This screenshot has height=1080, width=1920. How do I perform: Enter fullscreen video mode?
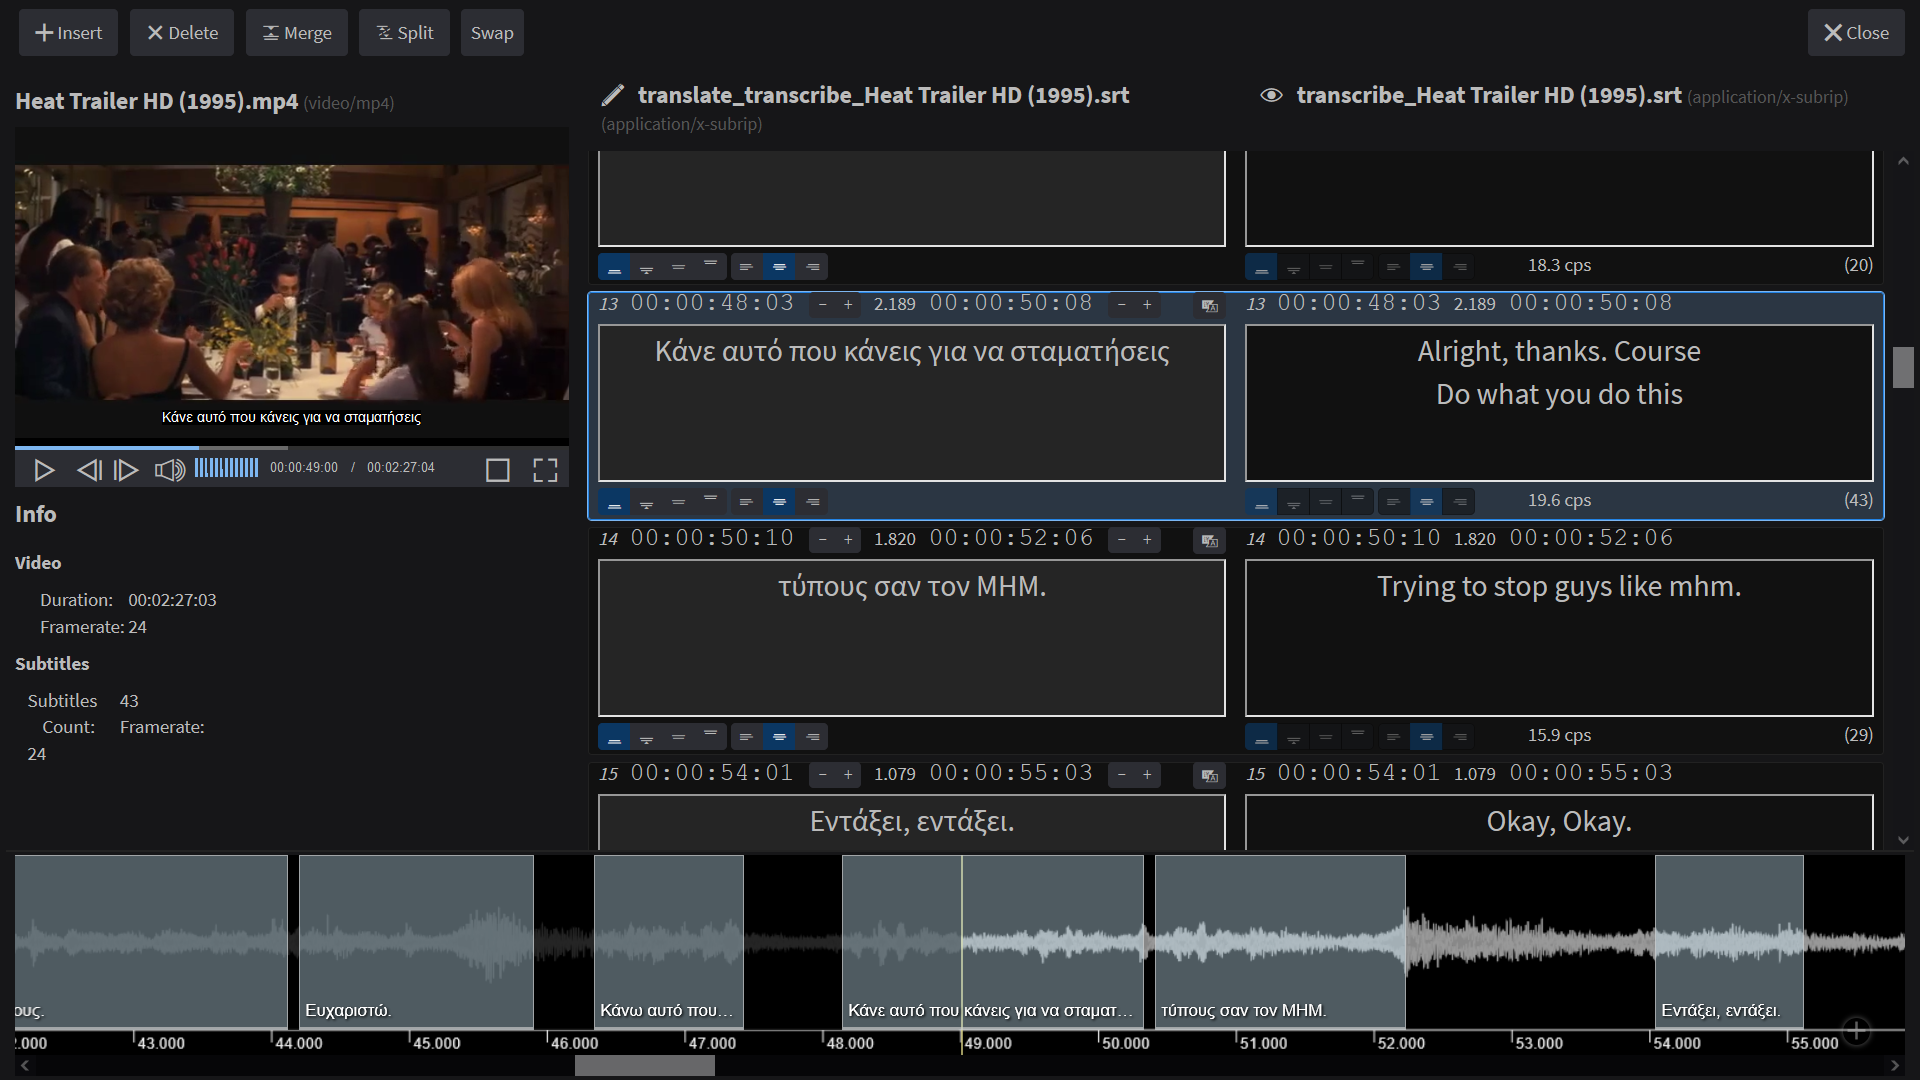point(545,470)
